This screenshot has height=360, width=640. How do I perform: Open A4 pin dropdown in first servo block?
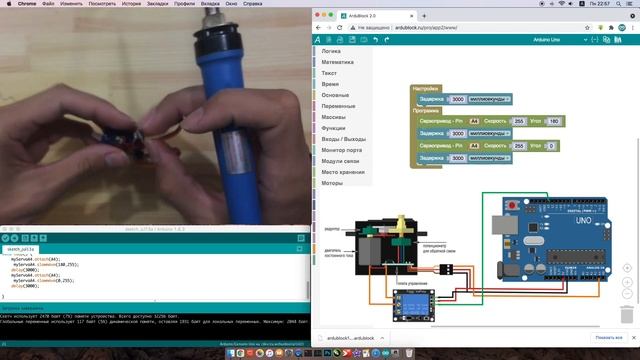coord(474,121)
